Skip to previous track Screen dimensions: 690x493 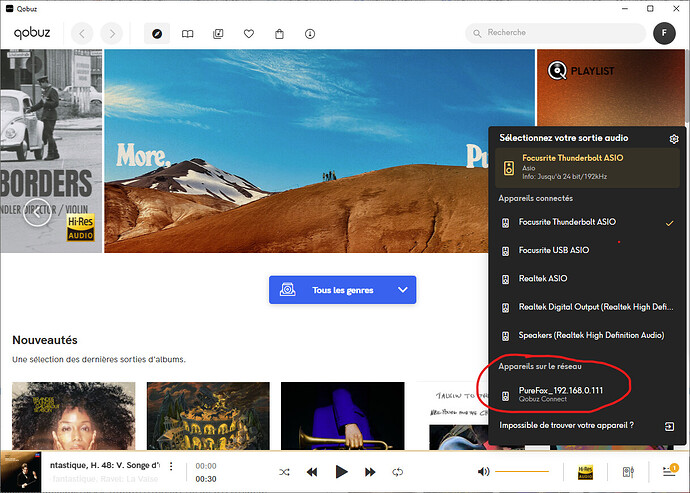coord(312,472)
